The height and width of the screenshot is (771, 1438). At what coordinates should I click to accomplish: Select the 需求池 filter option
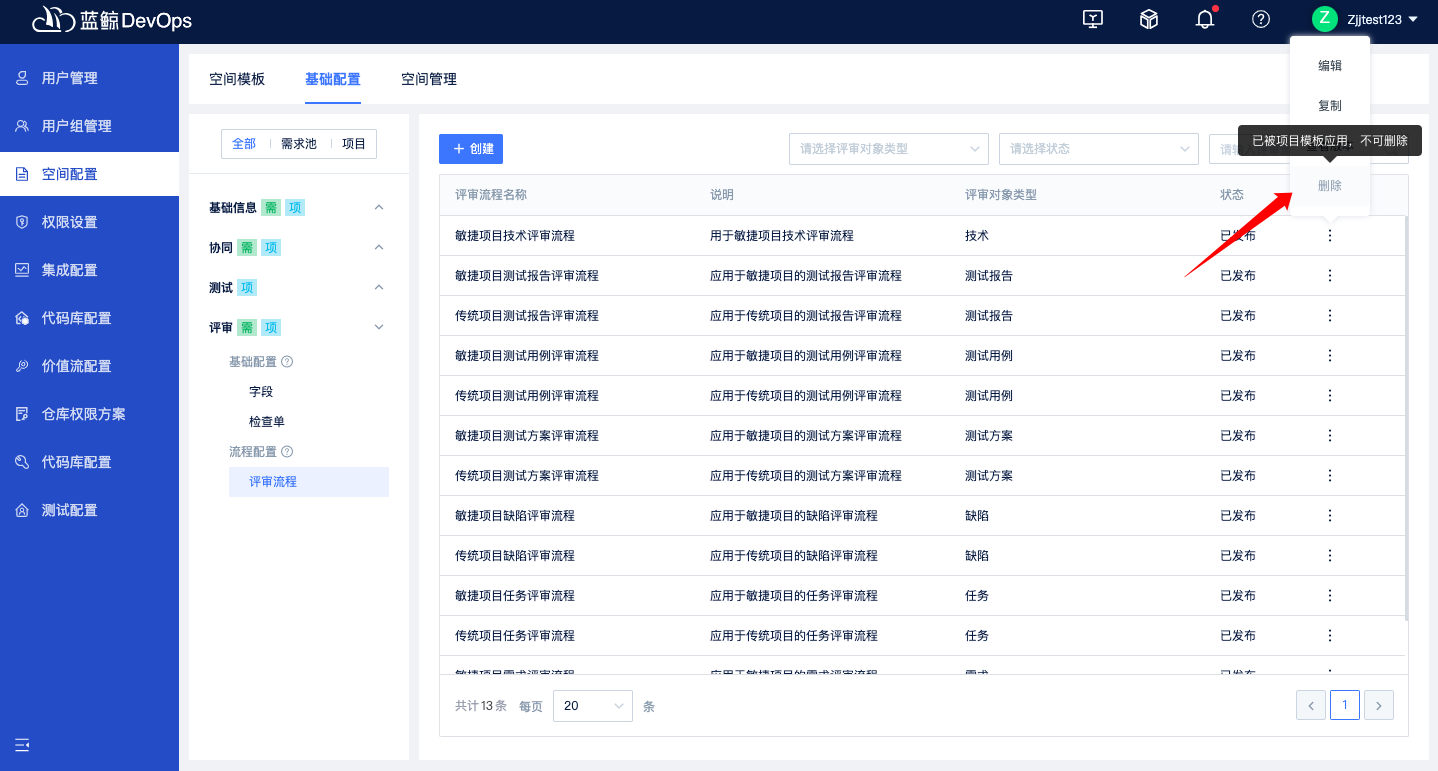pyautogui.click(x=299, y=144)
